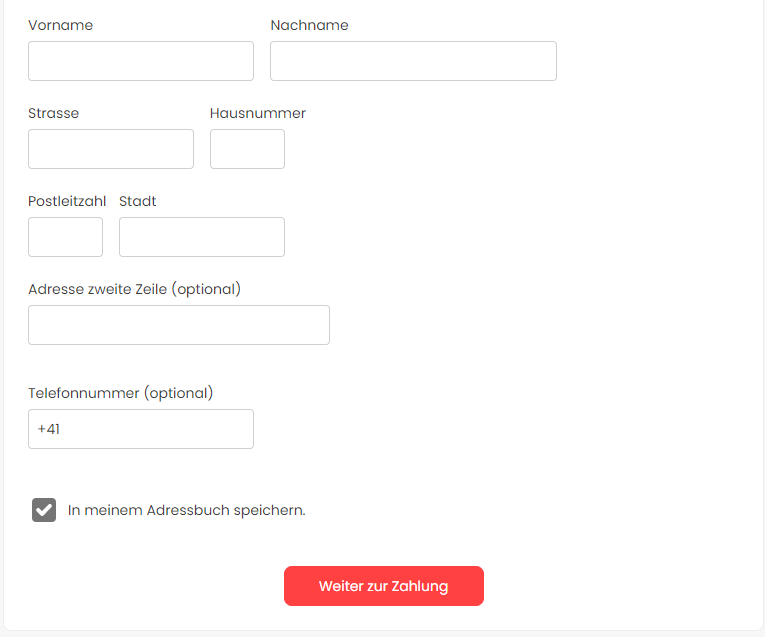The image size is (765, 637).
Task: Select the Strasse text box
Action: 111,149
